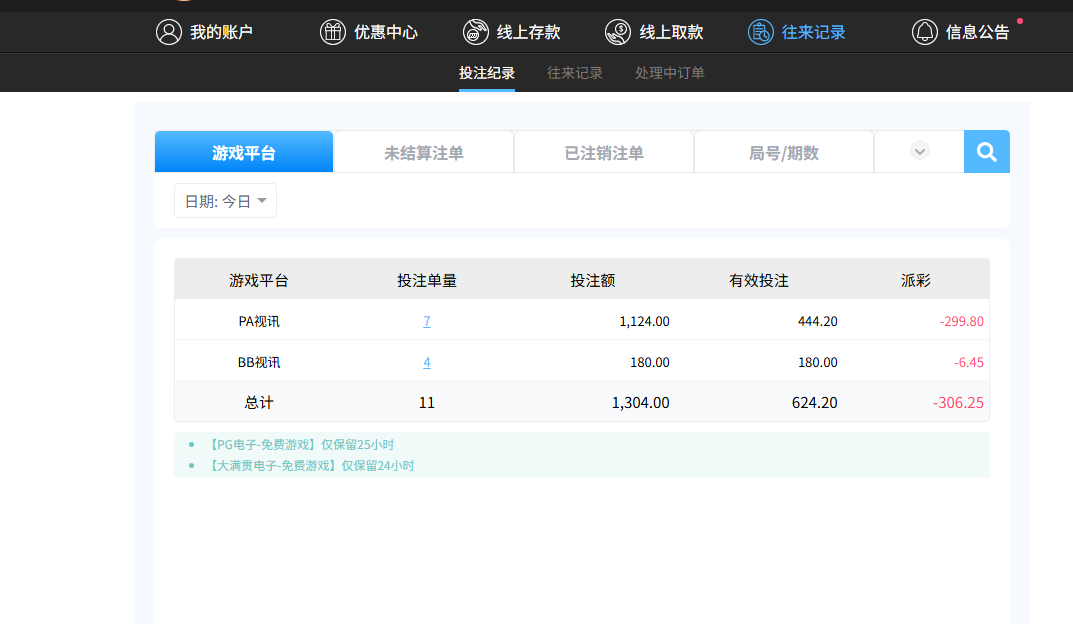Screen dimensions: 1073x624
Task: Select the 局号/期数 tab
Action: tap(784, 153)
